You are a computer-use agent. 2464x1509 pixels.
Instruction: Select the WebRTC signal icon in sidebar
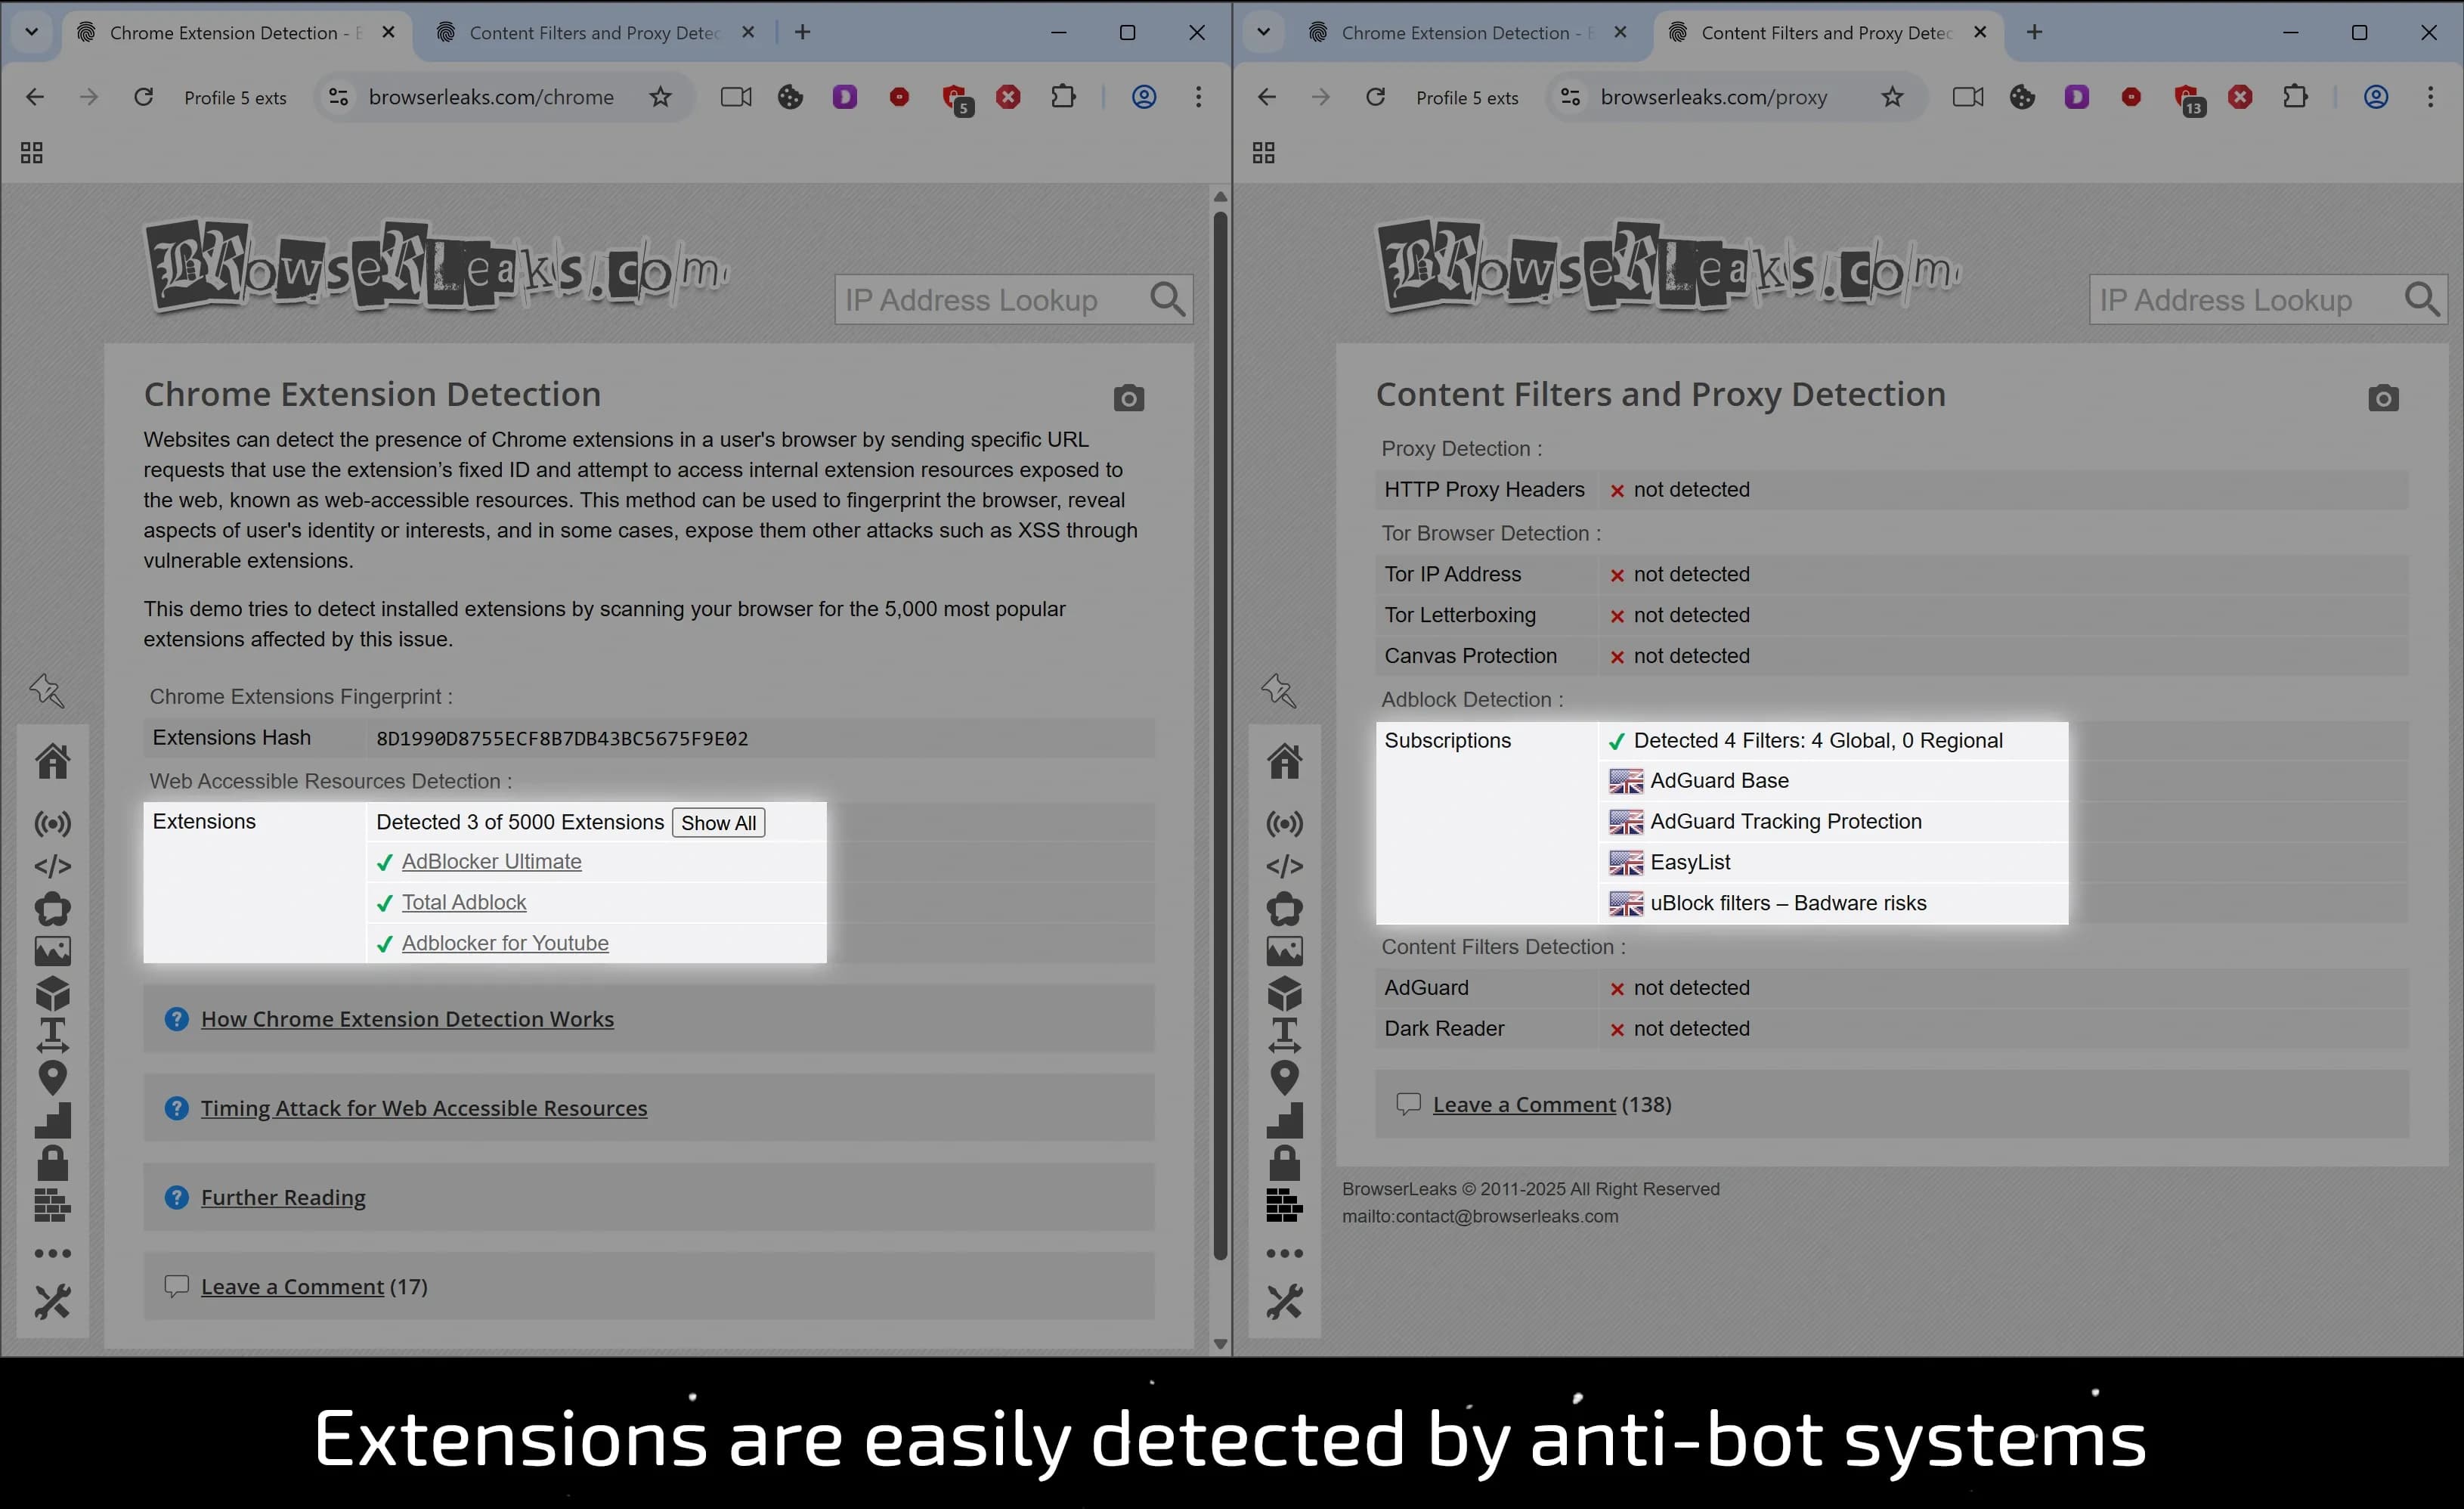(52, 823)
